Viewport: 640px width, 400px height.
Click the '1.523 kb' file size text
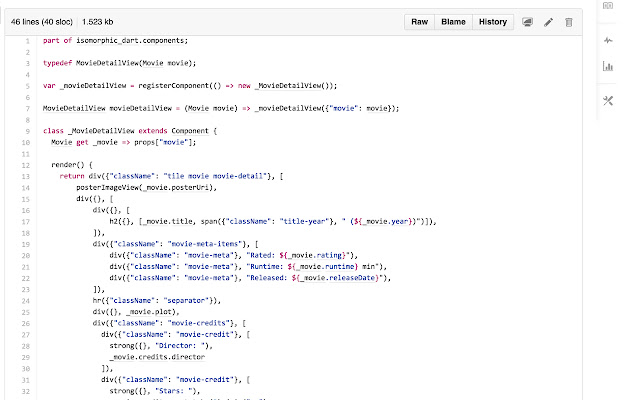click(x=98, y=22)
